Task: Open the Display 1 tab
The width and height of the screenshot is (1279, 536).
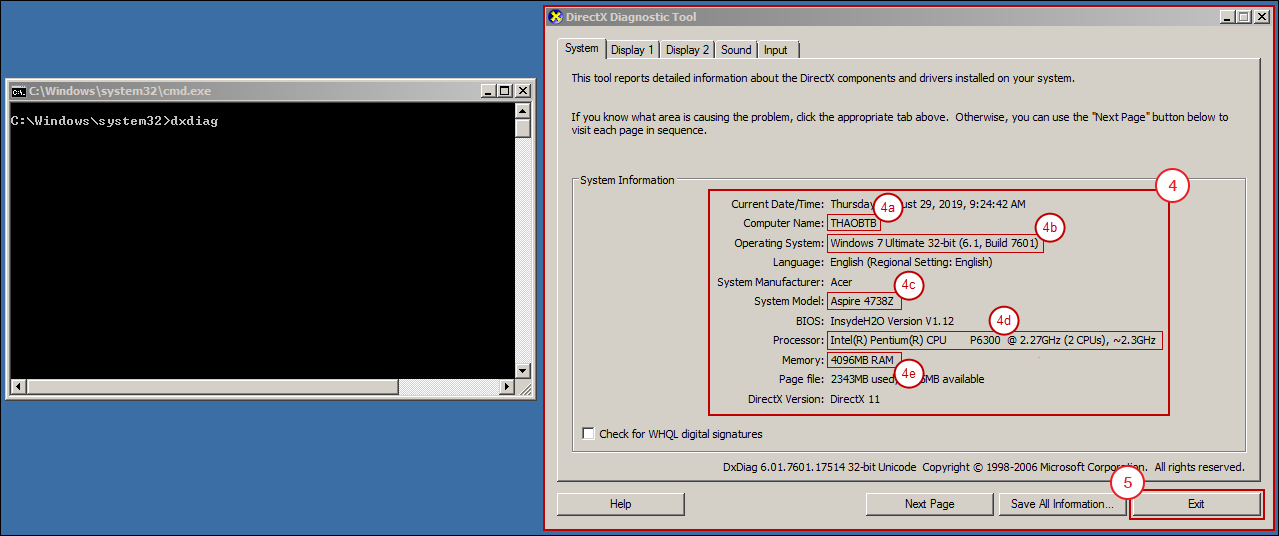Action: pyautogui.click(x=633, y=50)
